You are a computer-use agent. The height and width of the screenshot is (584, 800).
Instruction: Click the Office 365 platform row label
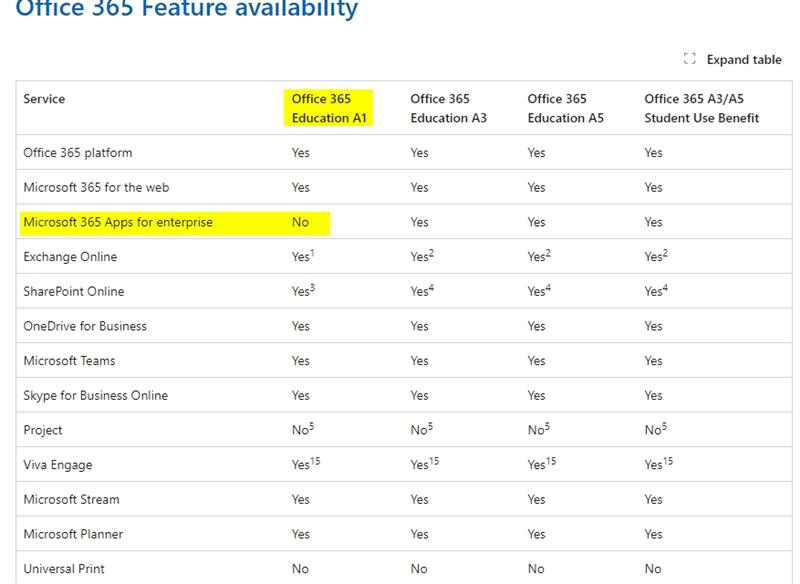tap(78, 153)
